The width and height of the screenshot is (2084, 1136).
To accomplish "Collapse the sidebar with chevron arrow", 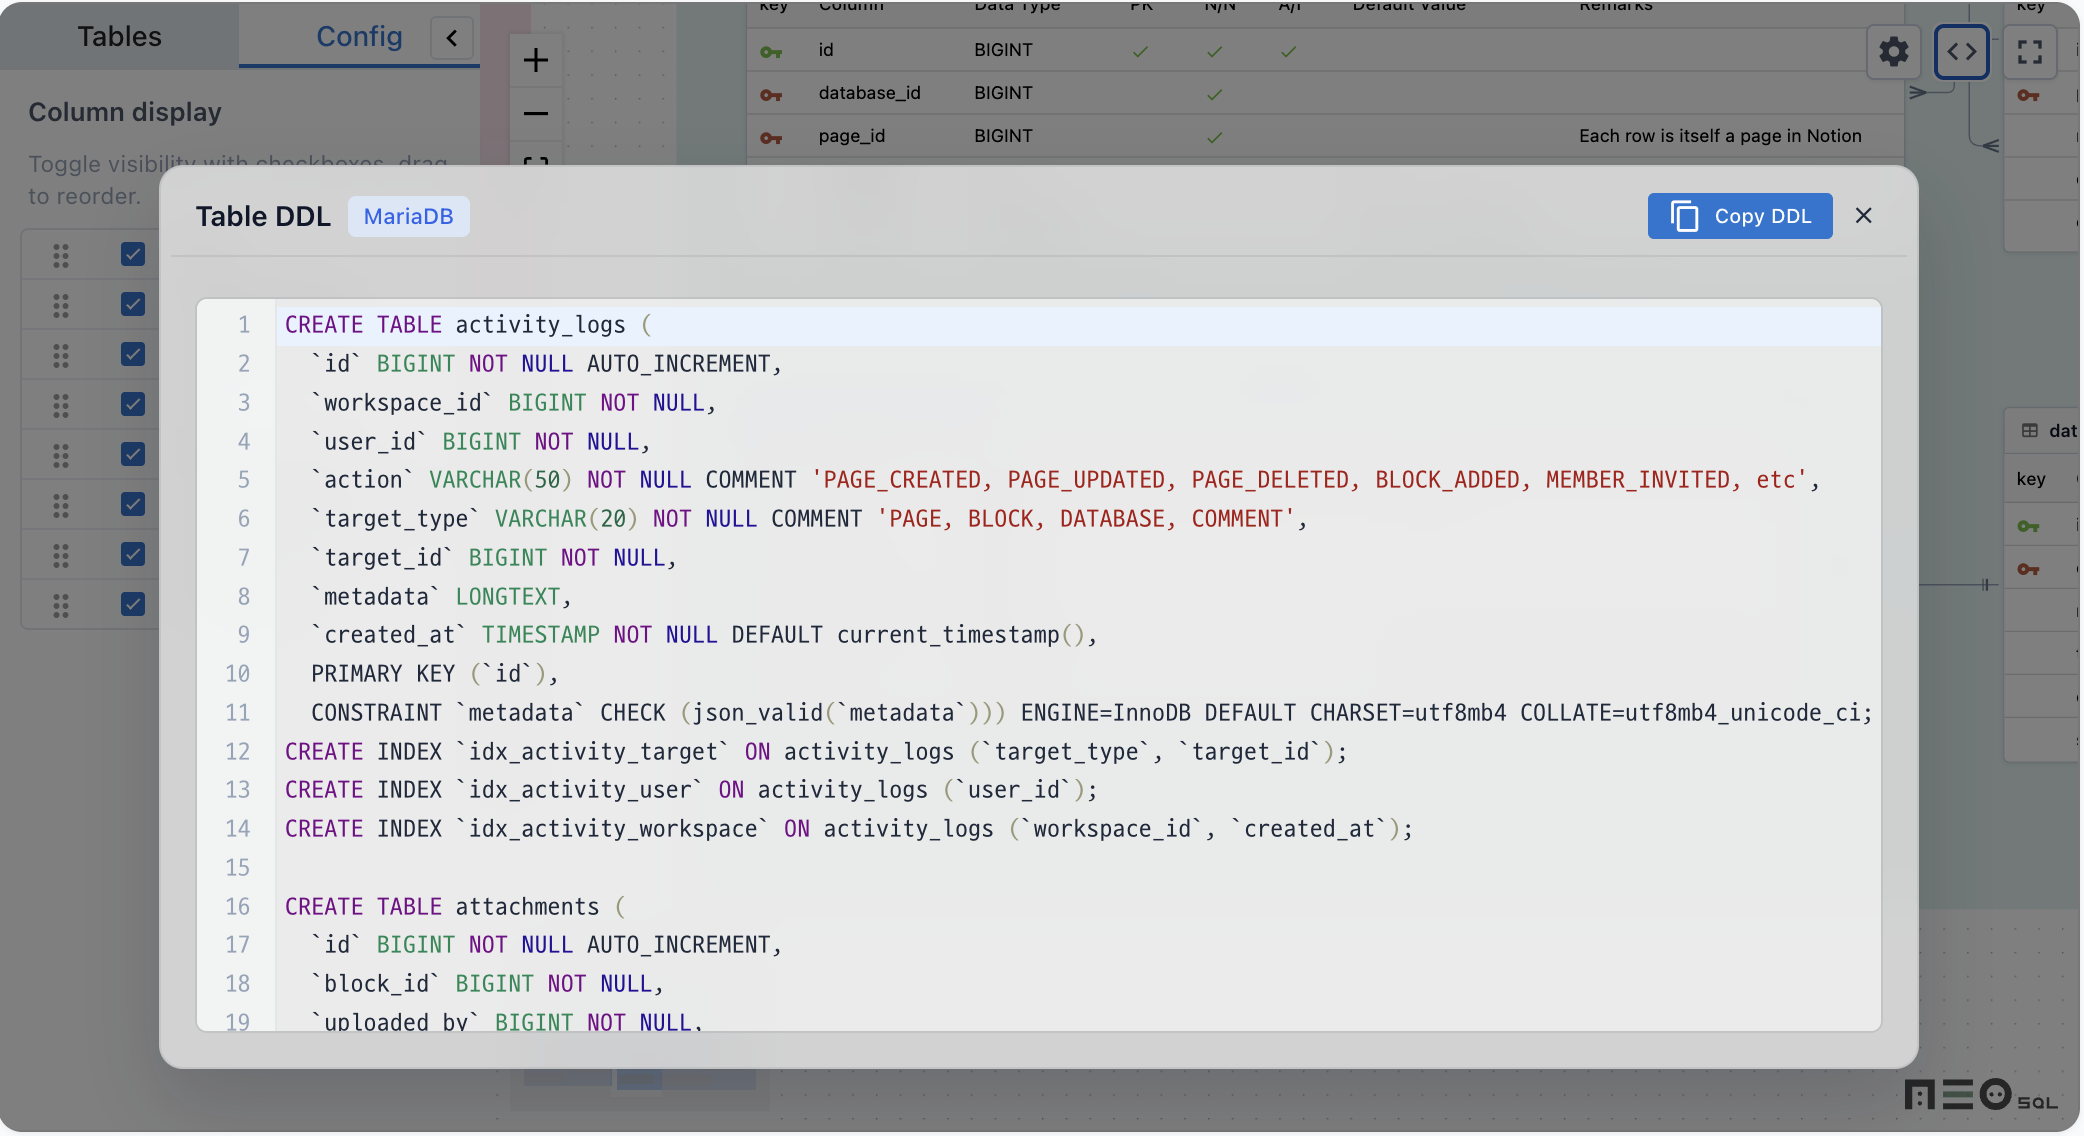I will click(x=452, y=38).
